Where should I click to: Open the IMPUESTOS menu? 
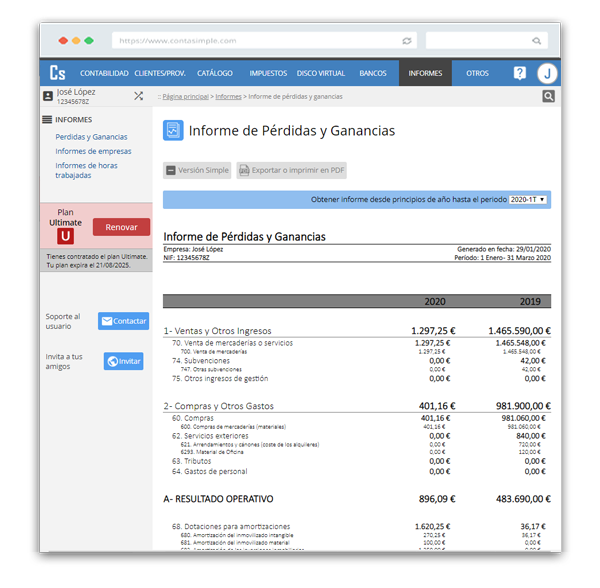tap(268, 73)
